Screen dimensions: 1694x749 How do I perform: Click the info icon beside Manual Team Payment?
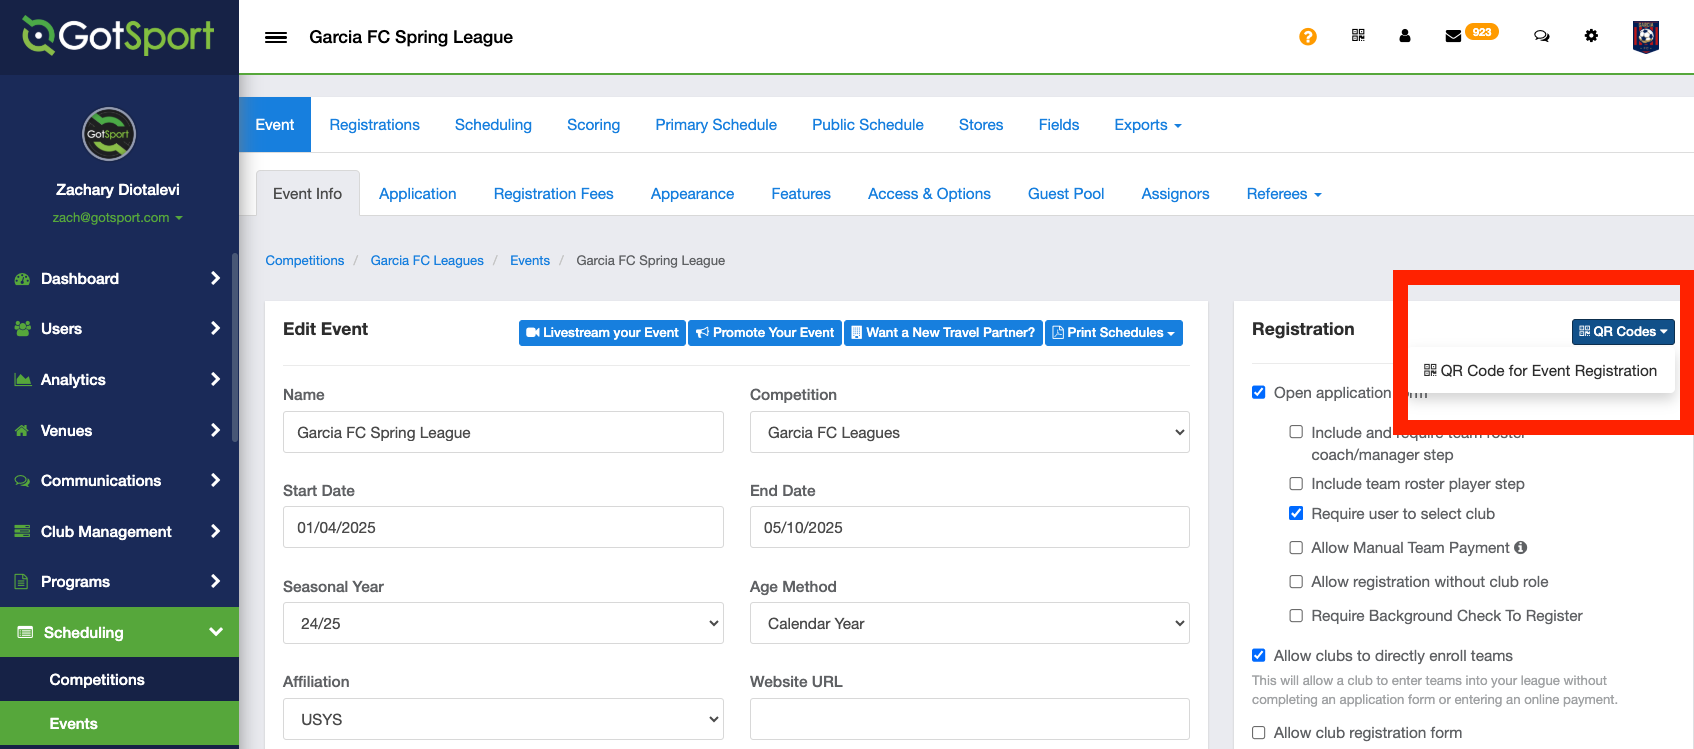coord(1521,548)
